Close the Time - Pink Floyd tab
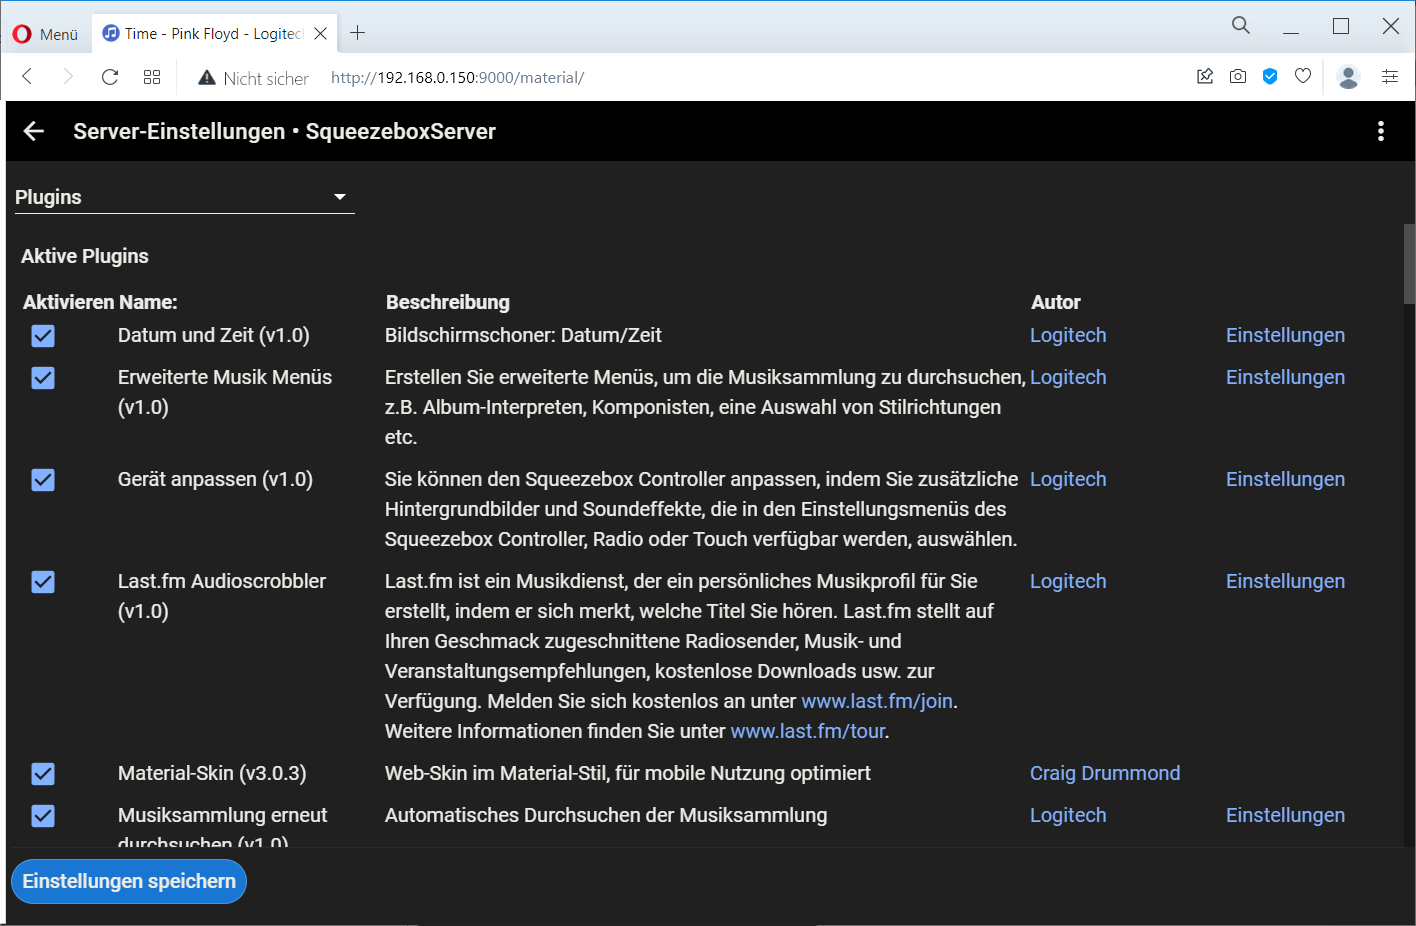The height and width of the screenshot is (926, 1416). coord(320,34)
